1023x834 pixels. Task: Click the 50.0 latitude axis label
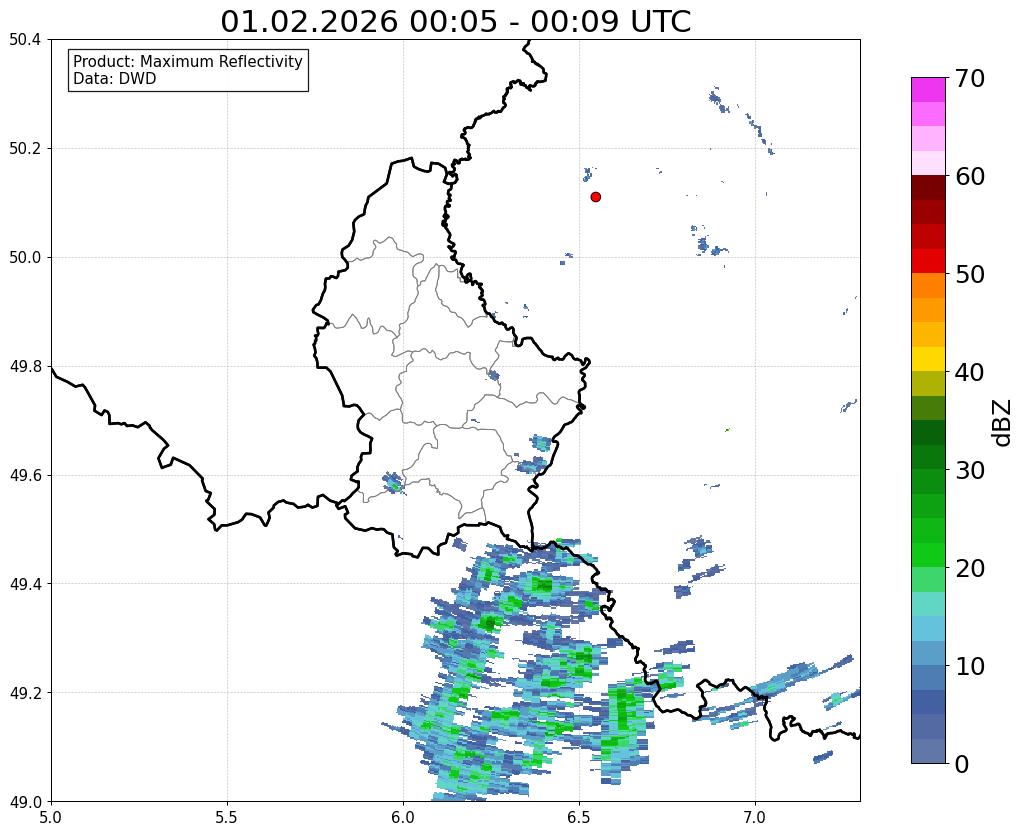point(25,258)
